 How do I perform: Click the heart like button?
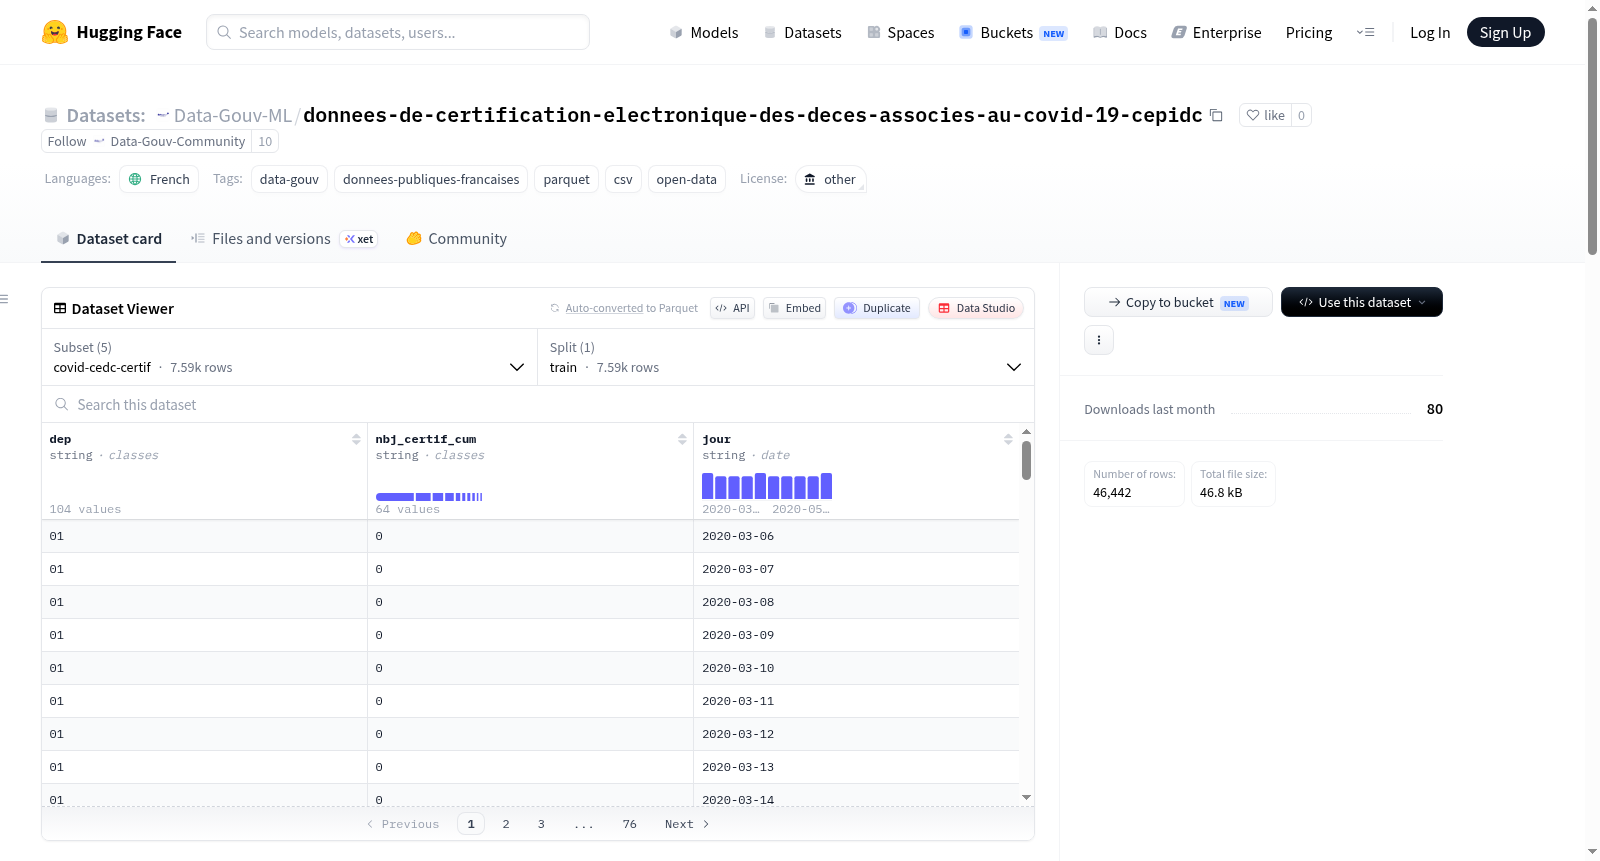[1265, 115]
